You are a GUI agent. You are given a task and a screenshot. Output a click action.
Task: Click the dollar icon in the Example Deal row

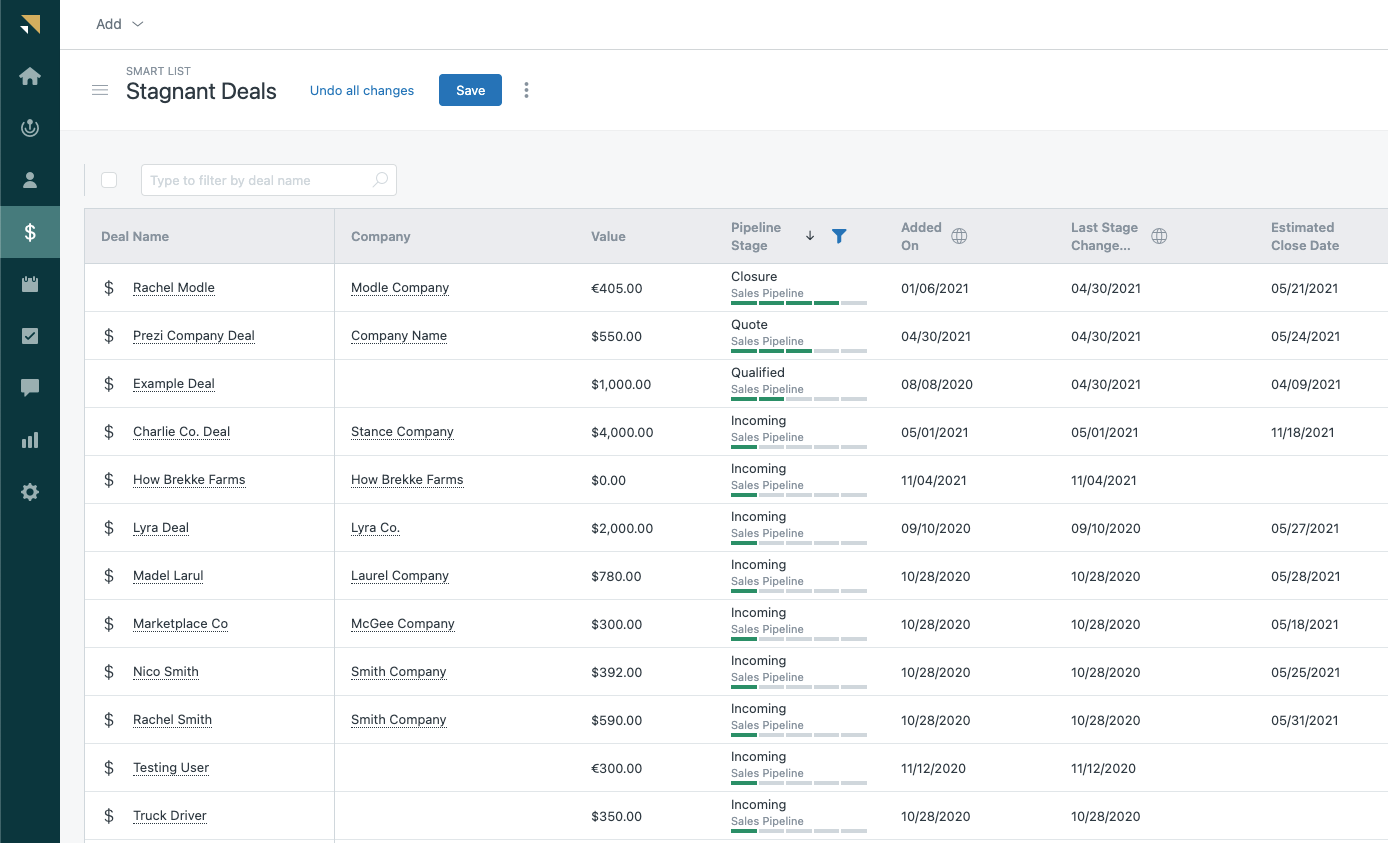click(x=109, y=384)
